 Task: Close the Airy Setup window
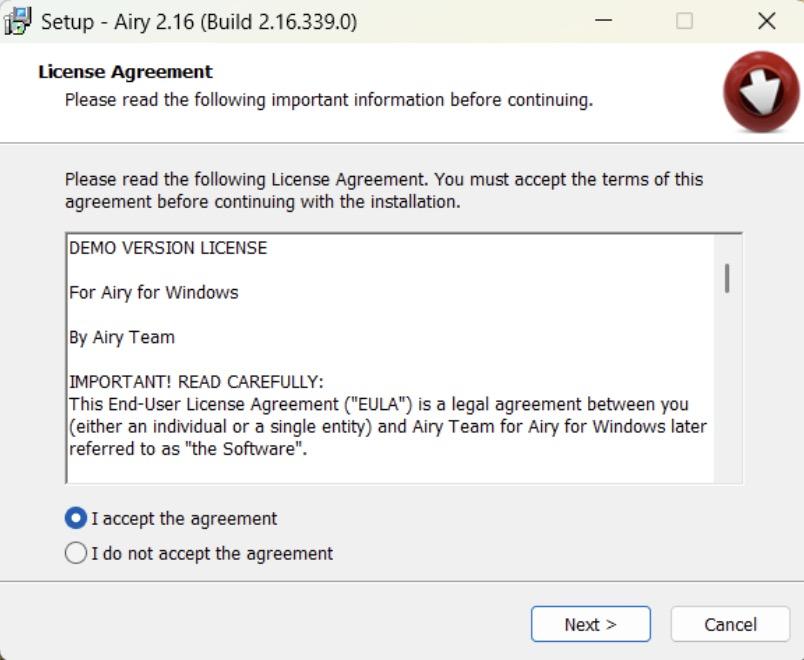(x=767, y=21)
